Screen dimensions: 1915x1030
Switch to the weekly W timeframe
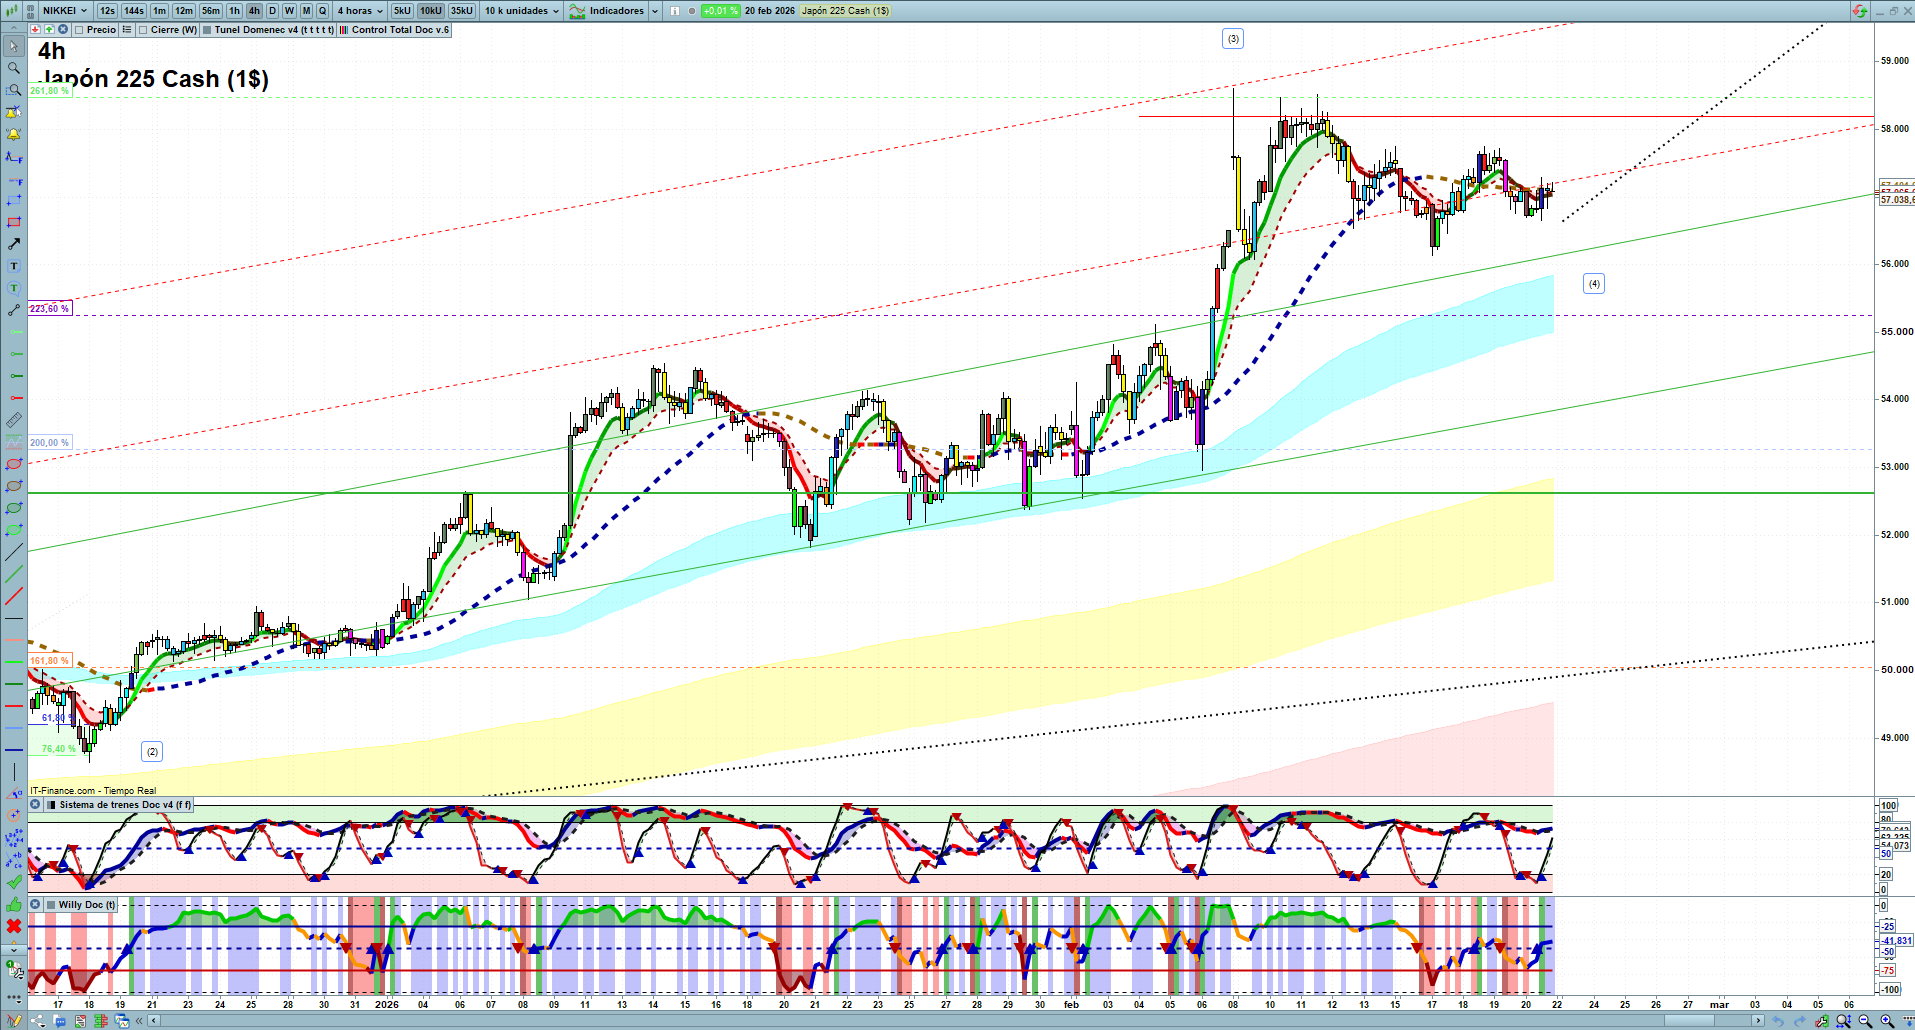(x=289, y=11)
